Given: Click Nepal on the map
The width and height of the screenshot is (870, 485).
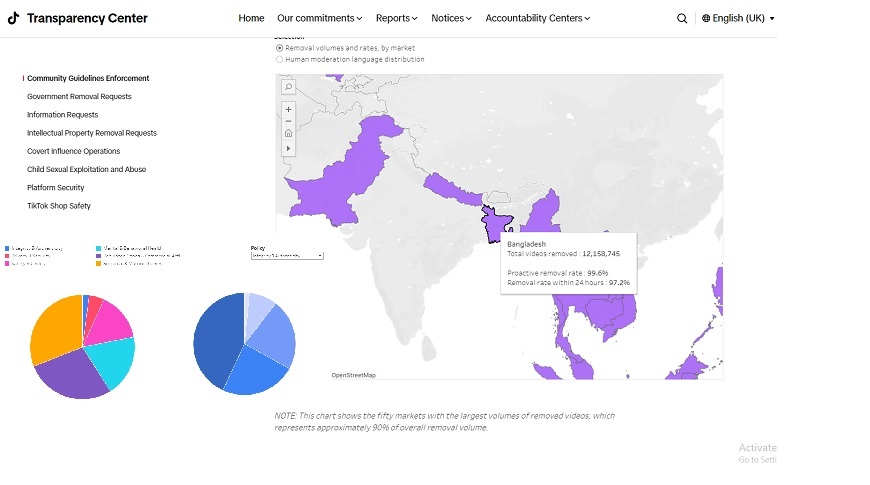Looking at the screenshot, I should [x=452, y=190].
